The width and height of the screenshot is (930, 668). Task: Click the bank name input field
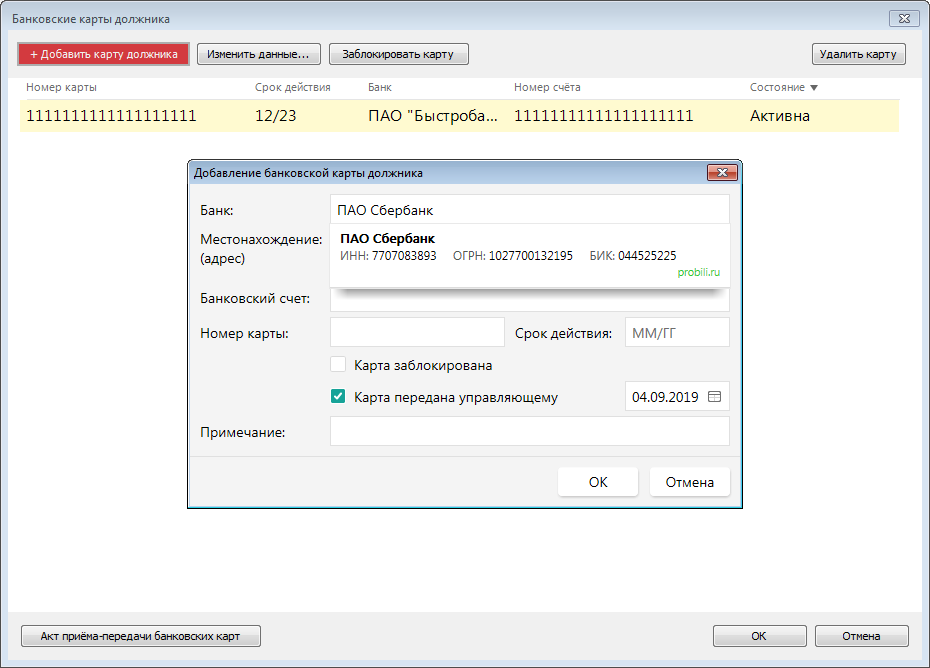tap(529, 210)
